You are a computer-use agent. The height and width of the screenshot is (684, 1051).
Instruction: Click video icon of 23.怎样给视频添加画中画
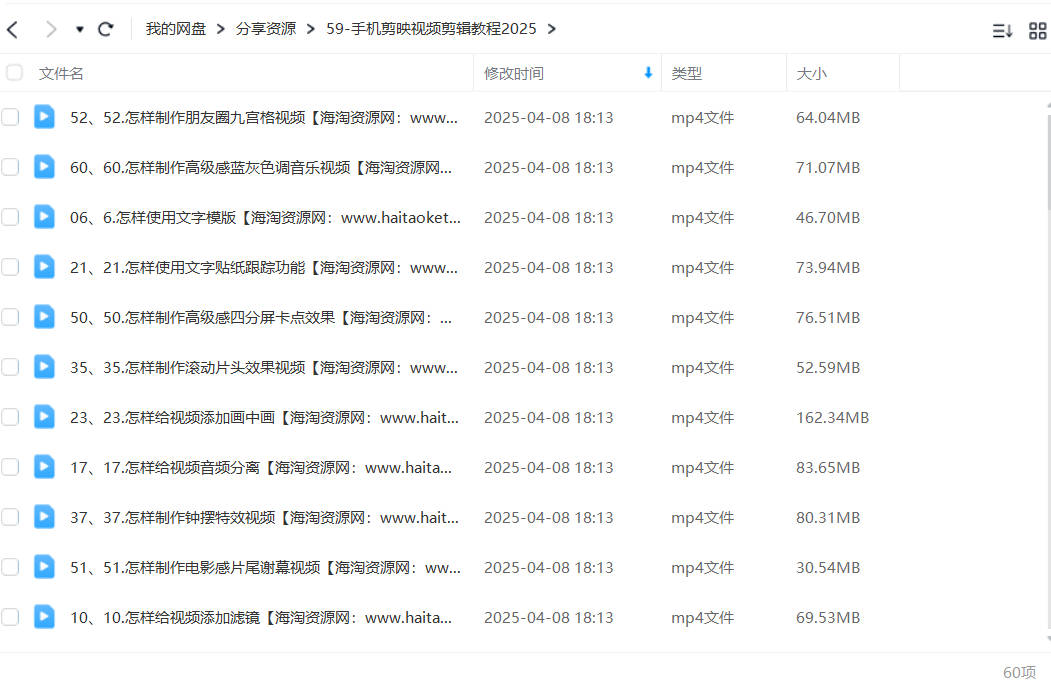44,416
